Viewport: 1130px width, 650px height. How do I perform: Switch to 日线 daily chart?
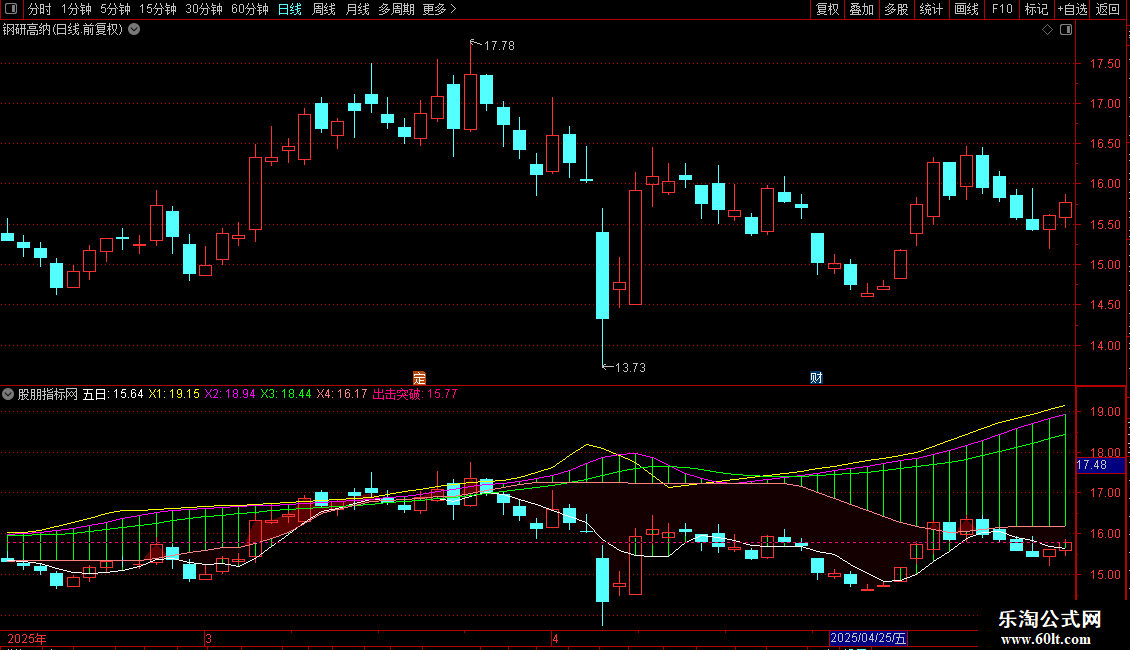coord(290,9)
